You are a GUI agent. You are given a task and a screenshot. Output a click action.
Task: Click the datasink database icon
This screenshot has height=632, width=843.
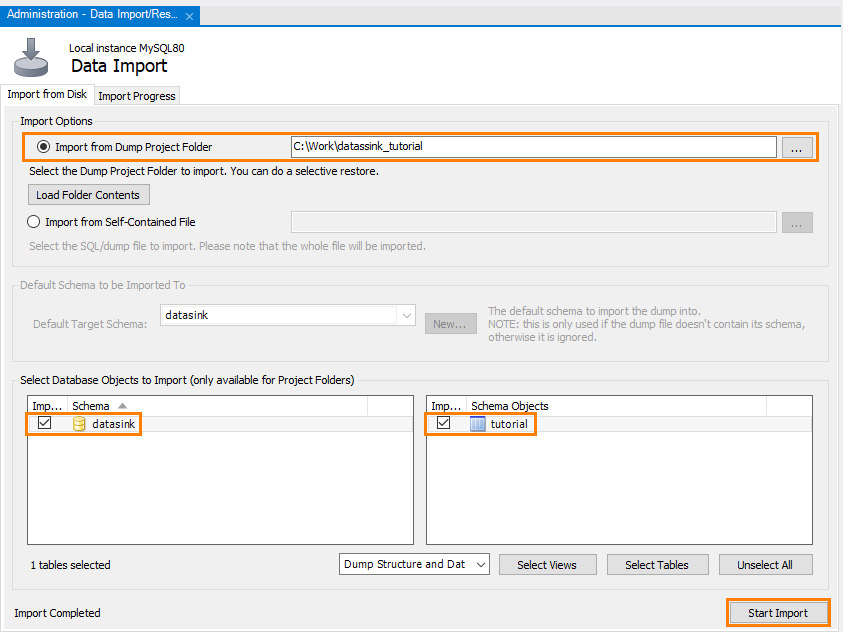(77, 423)
